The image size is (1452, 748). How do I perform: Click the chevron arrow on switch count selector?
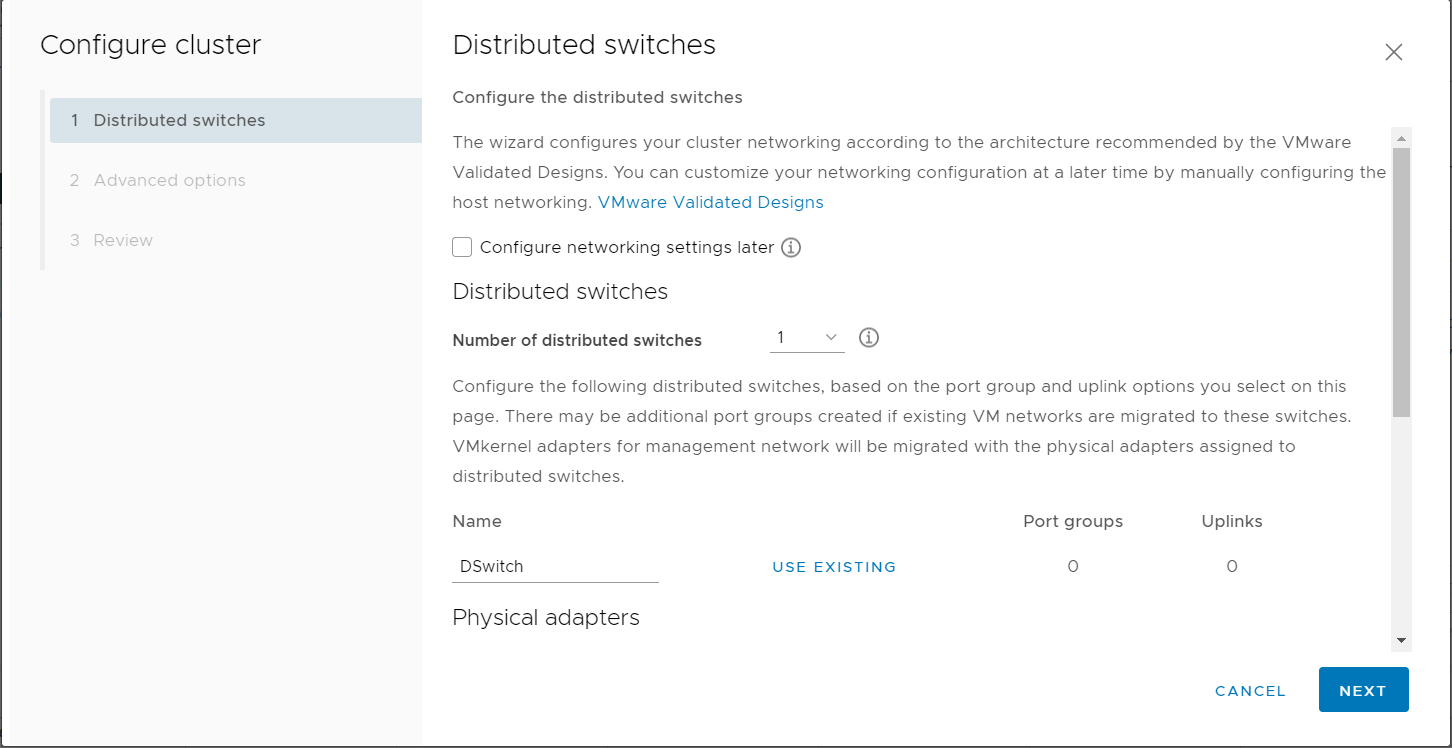coord(831,338)
